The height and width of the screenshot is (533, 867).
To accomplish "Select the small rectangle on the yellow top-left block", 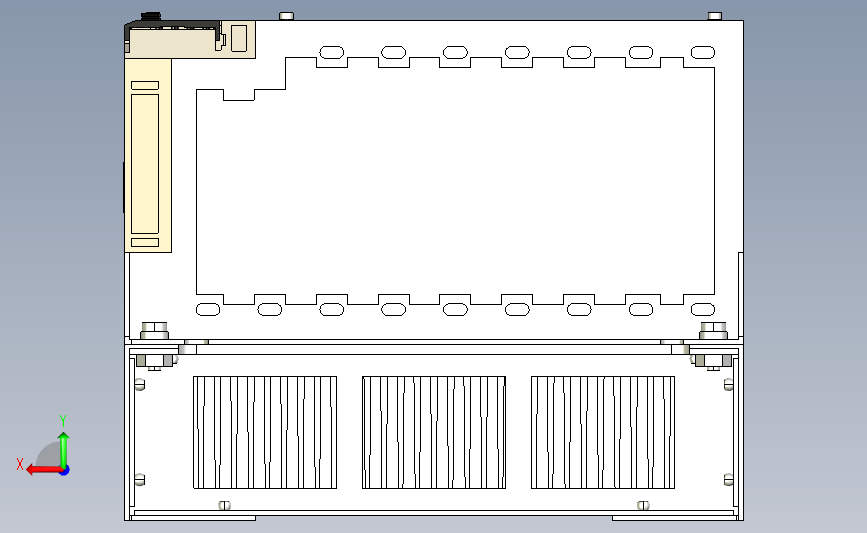I will 239,38.
